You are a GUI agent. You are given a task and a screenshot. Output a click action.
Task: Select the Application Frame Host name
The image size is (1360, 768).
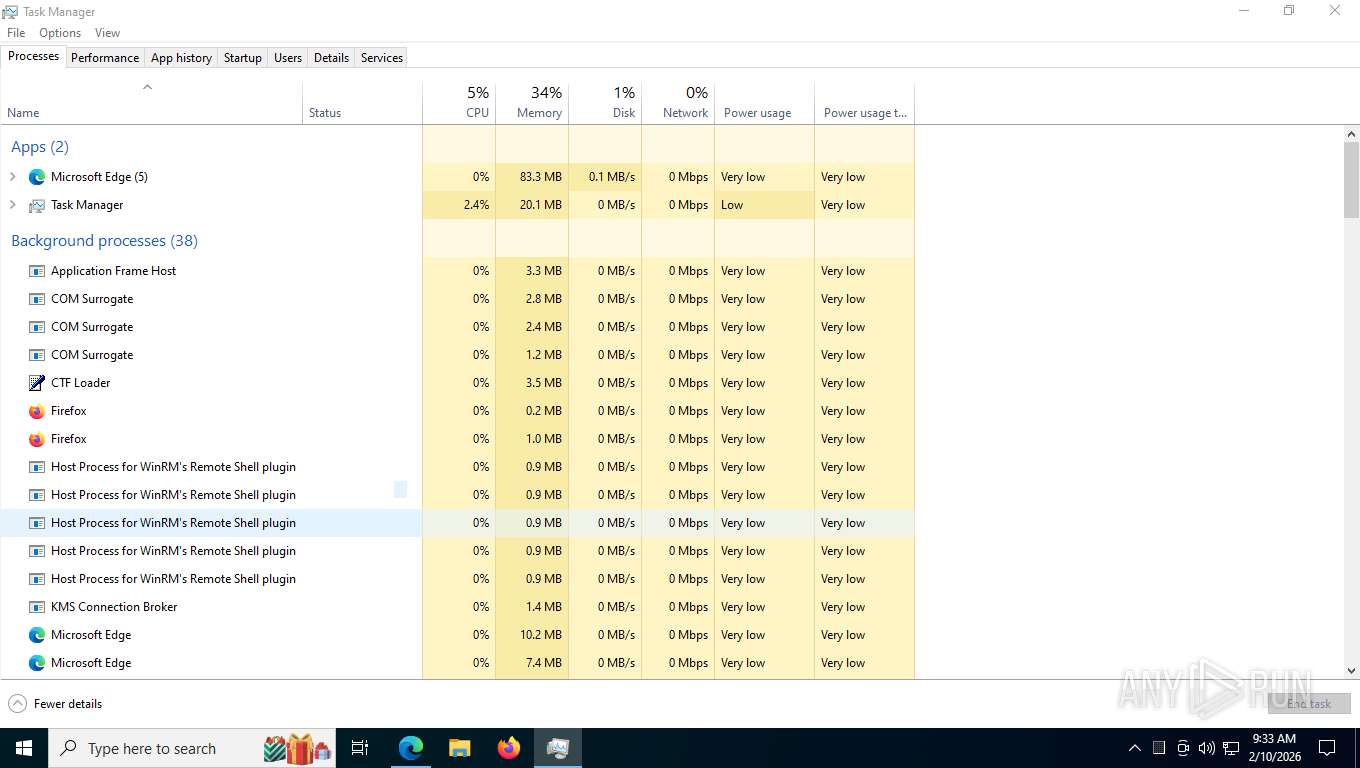114,271
